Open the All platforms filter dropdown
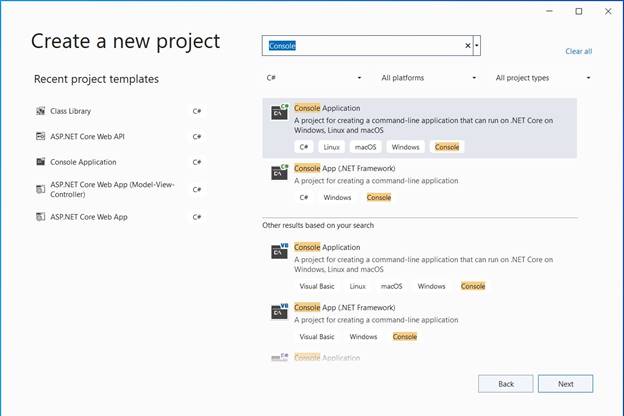 click(x=429, y=78)
